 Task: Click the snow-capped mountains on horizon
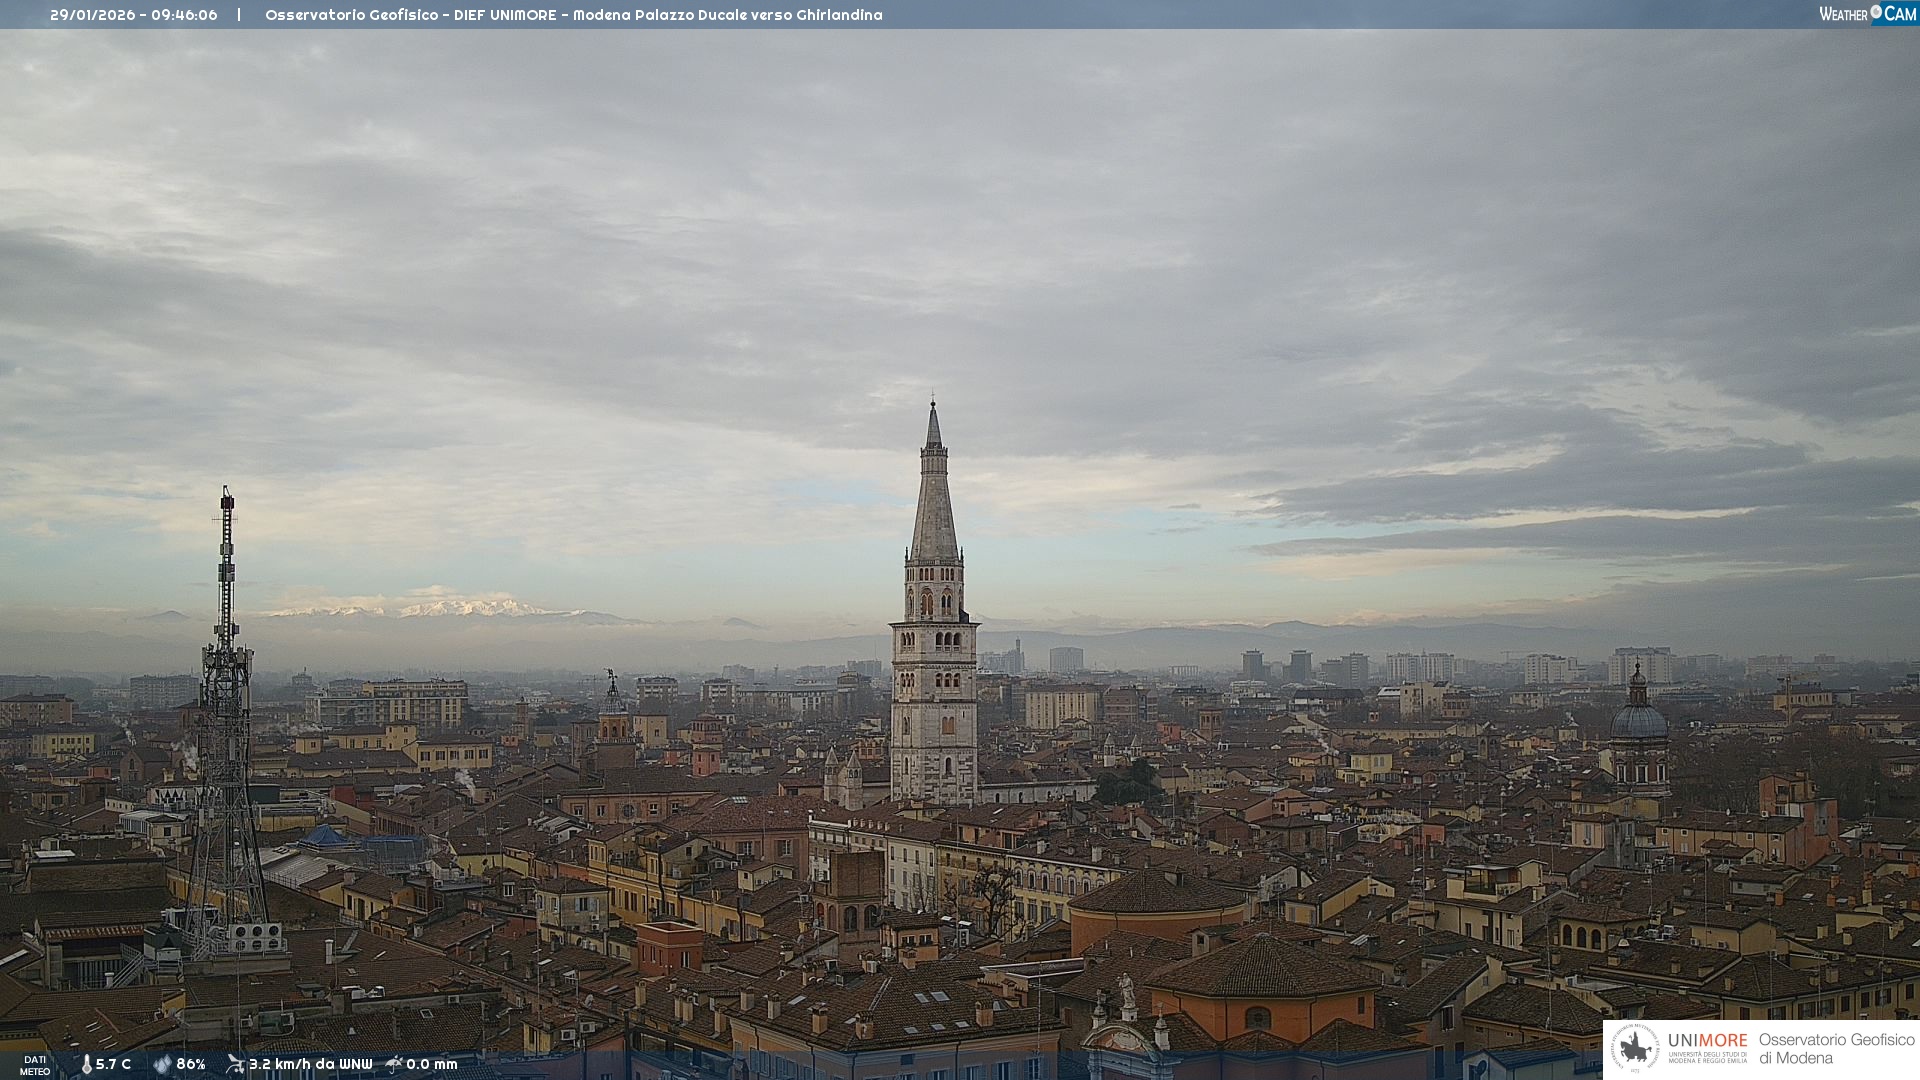pos(440,606)
